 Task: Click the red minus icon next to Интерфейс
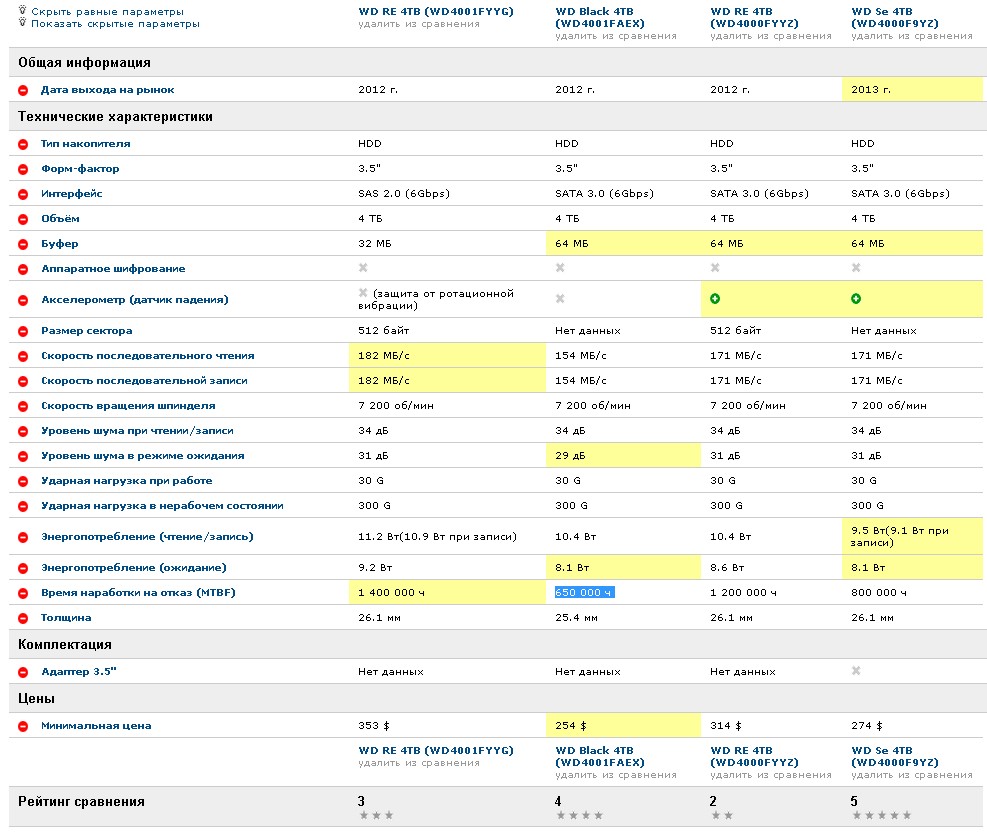pyautogui.click(x=23, y=194)
